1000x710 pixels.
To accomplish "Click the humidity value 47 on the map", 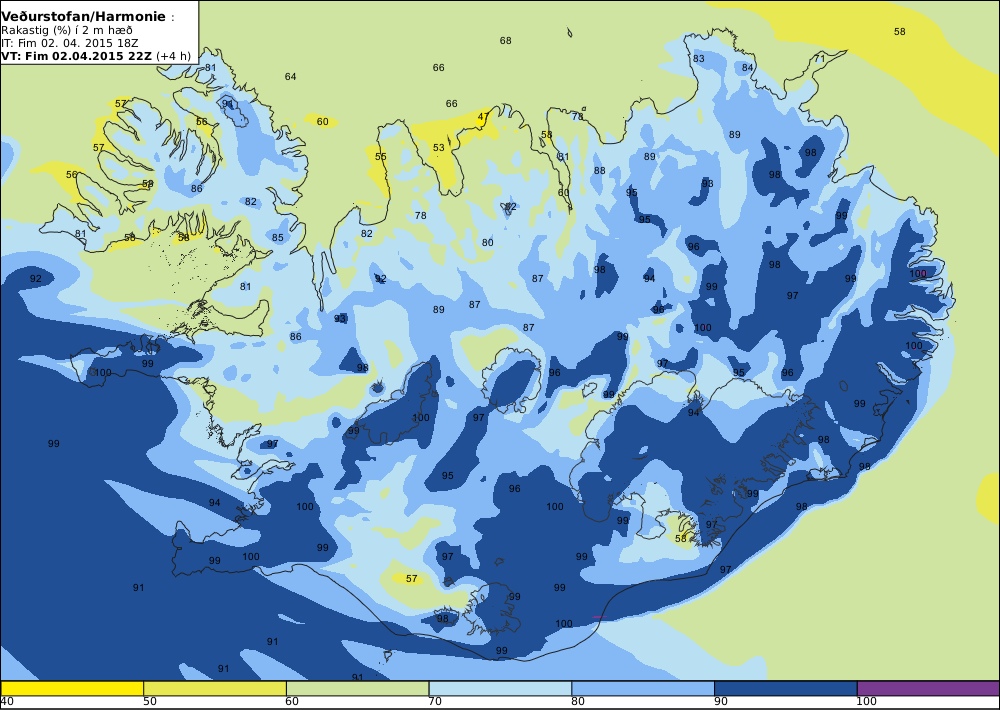I will click(483, 117).
